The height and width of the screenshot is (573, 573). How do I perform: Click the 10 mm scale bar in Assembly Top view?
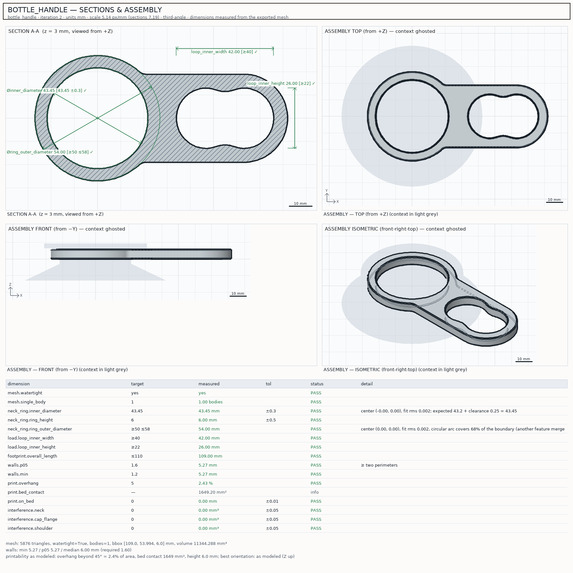(x=554, y=201)
